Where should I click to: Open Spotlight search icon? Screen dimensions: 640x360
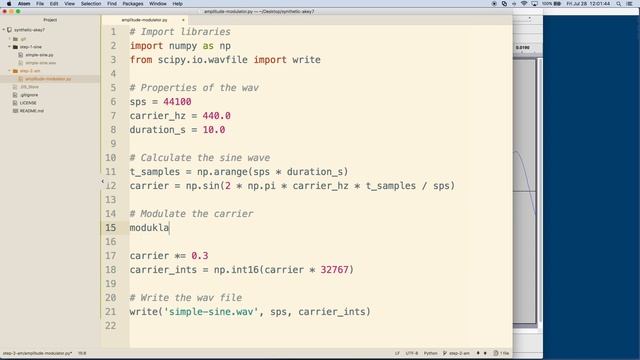pos(619,4)
